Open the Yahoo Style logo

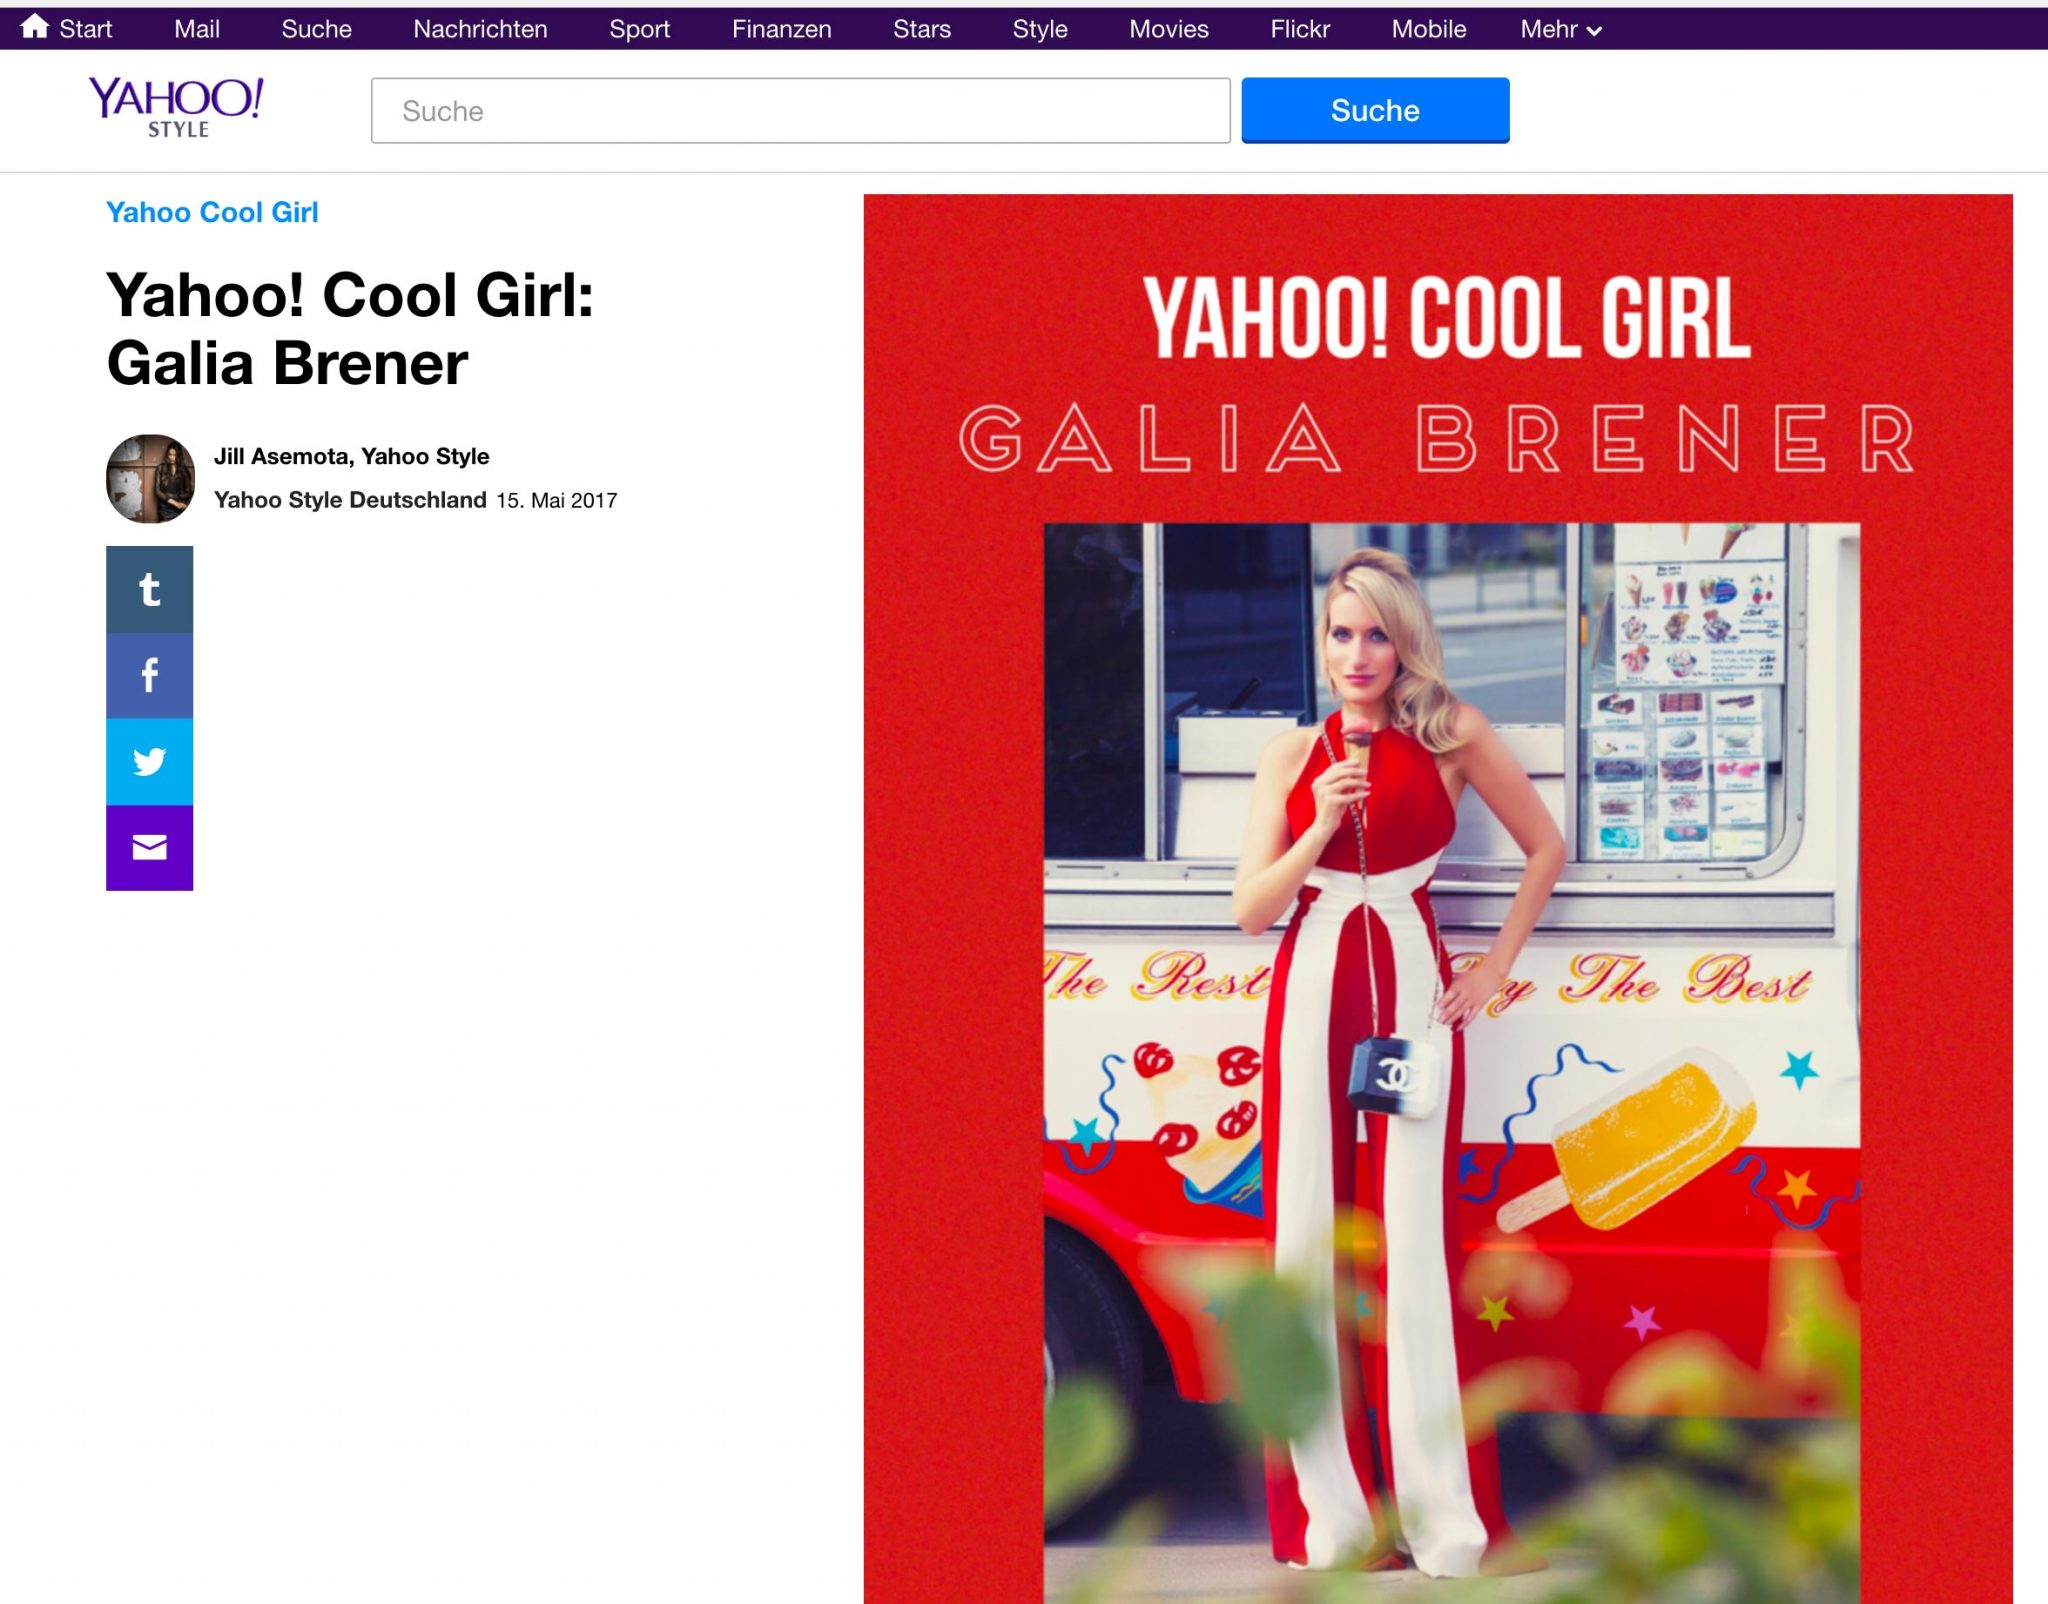pos(176,107)
